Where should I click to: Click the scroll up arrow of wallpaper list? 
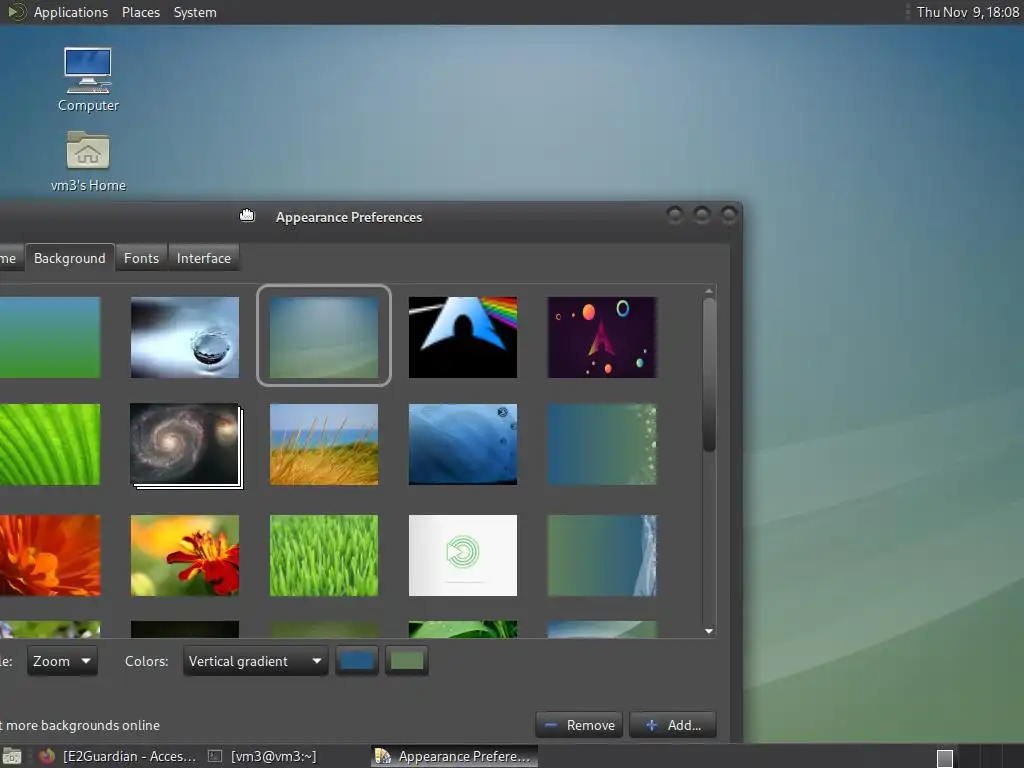click(709, 291)
